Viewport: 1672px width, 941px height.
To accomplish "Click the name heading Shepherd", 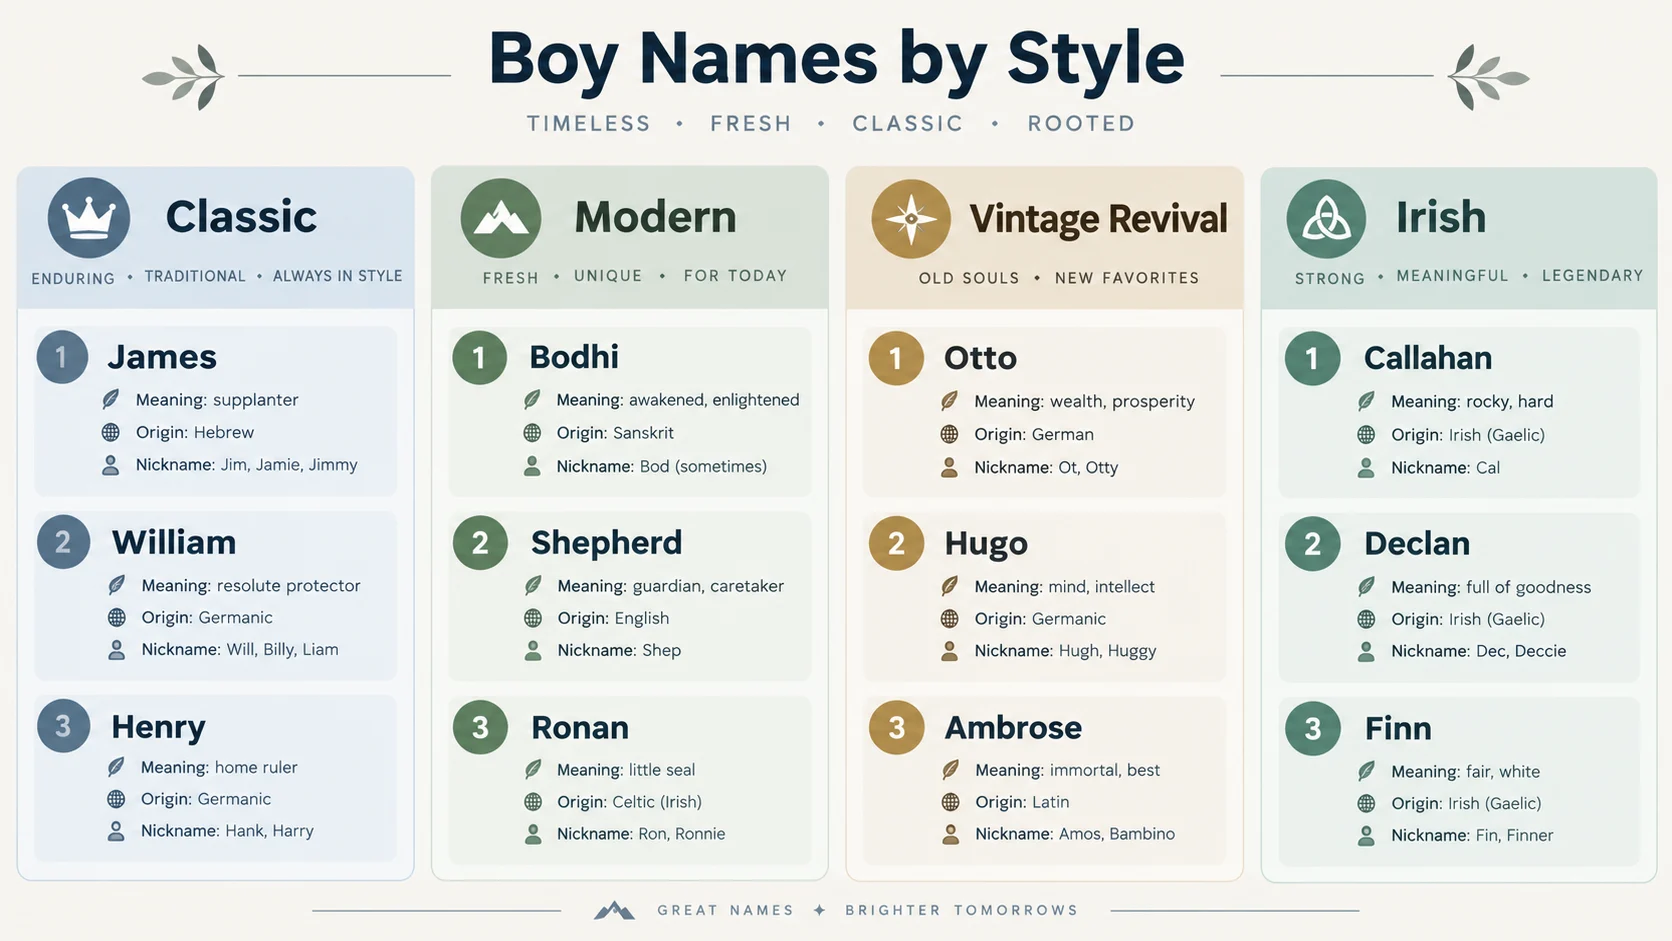I will click(x=606, y=543).
